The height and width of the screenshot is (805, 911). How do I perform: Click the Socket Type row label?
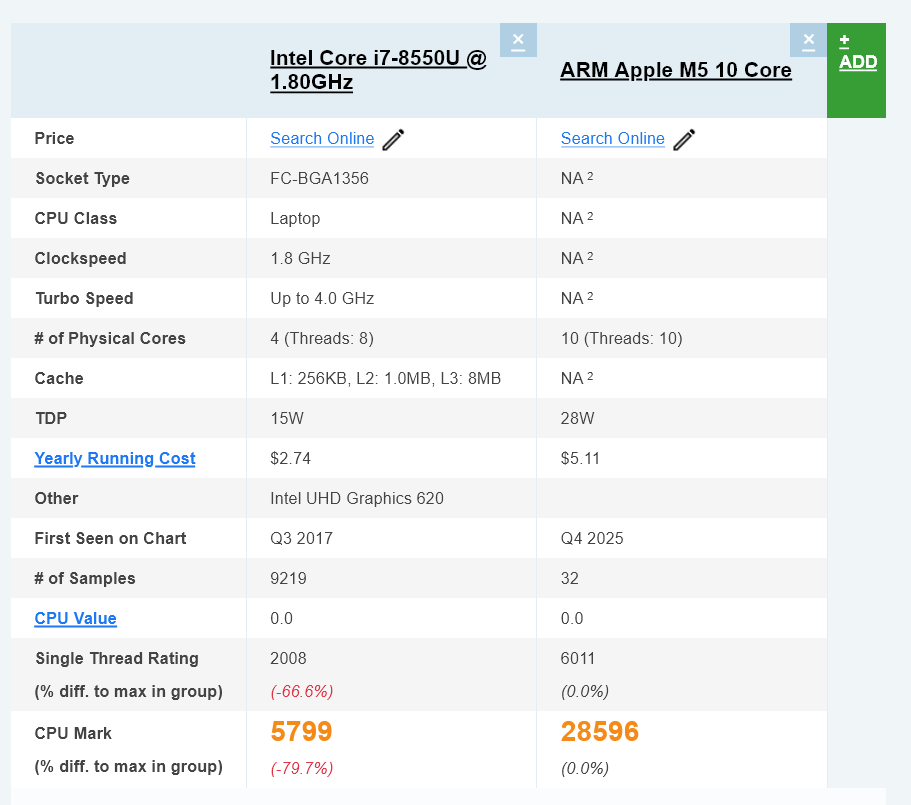83,178
